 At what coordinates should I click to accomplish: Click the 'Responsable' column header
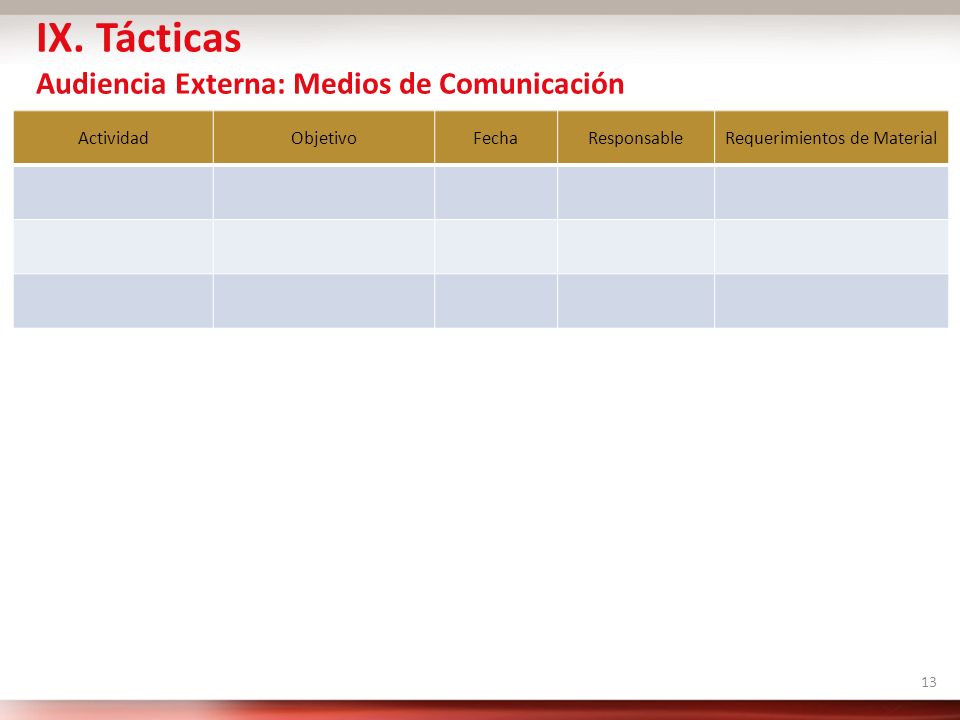[636, 138]
